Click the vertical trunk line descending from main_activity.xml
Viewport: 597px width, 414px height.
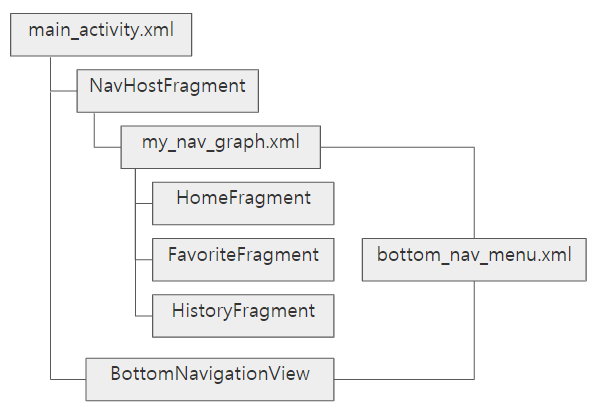(50, 218)
